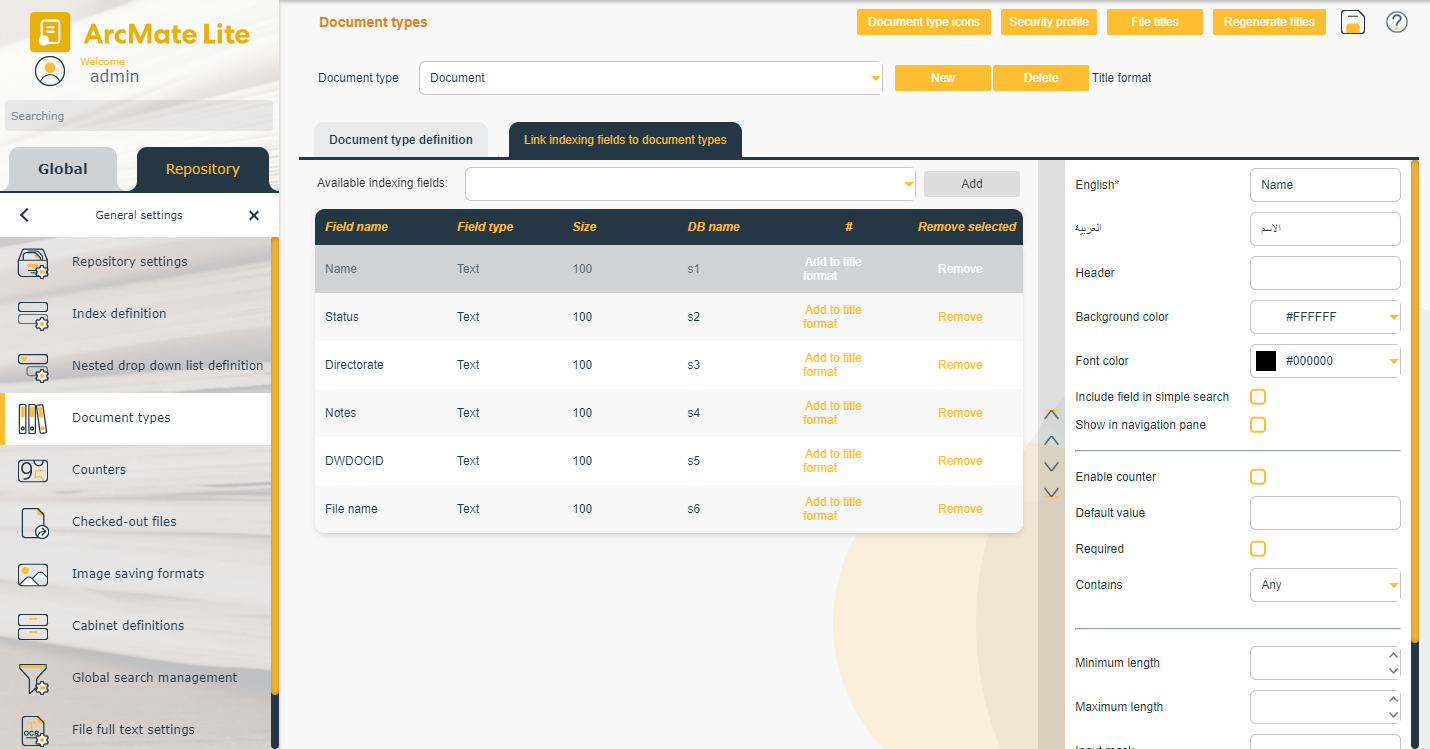Select the Index definition icon
The height and width of the screenshot is (749, 1430).
[x=33, y=314]
